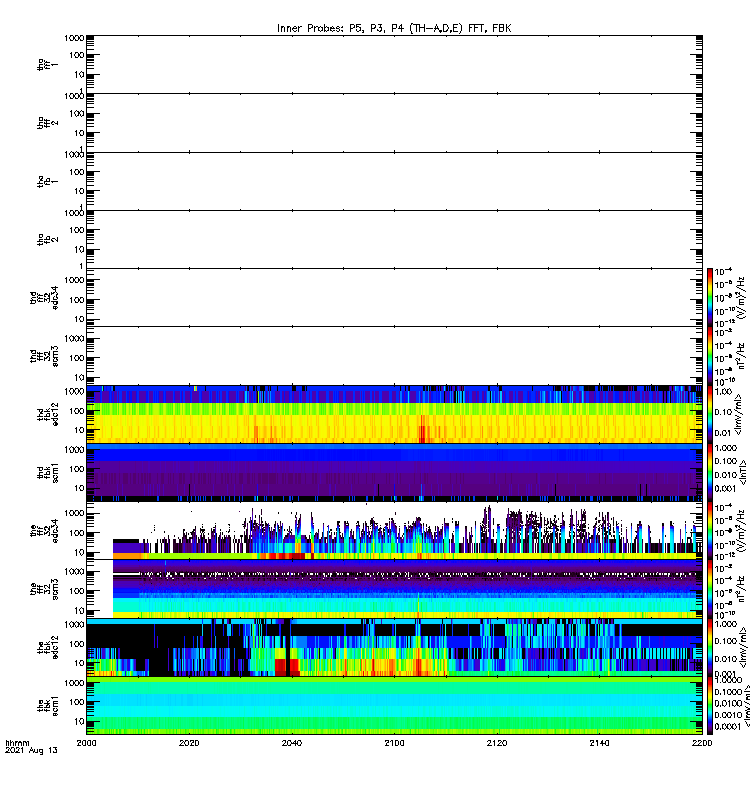This screenshot has width=750, height=800.
Task: Click the 'the fbk edc12' spectrogram panel
Action: tap(394, 647)
